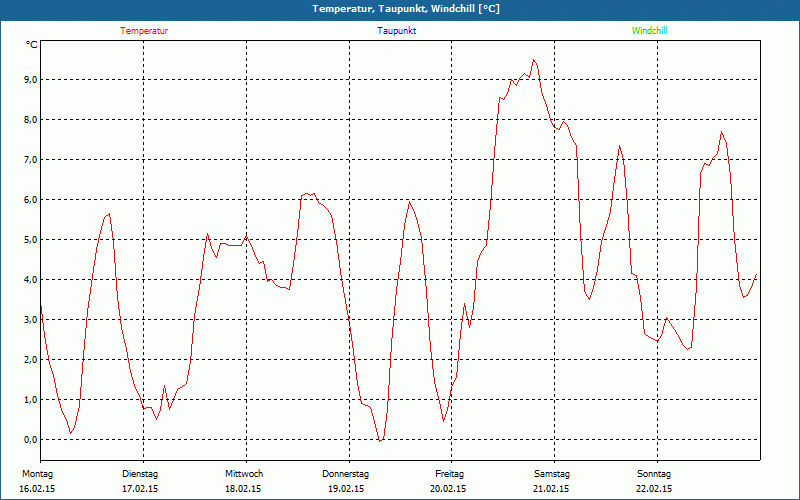
Task: Click the date 17.02.15
Action: pyautogui.click(x=140, y=489)
